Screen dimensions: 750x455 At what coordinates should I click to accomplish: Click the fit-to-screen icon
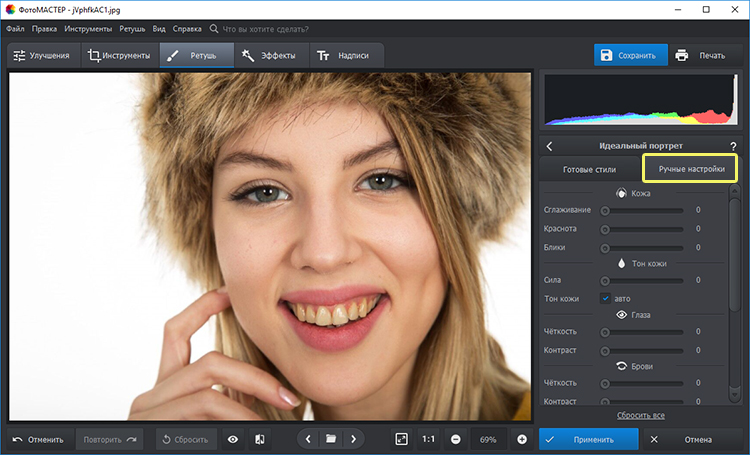point(401,439)
